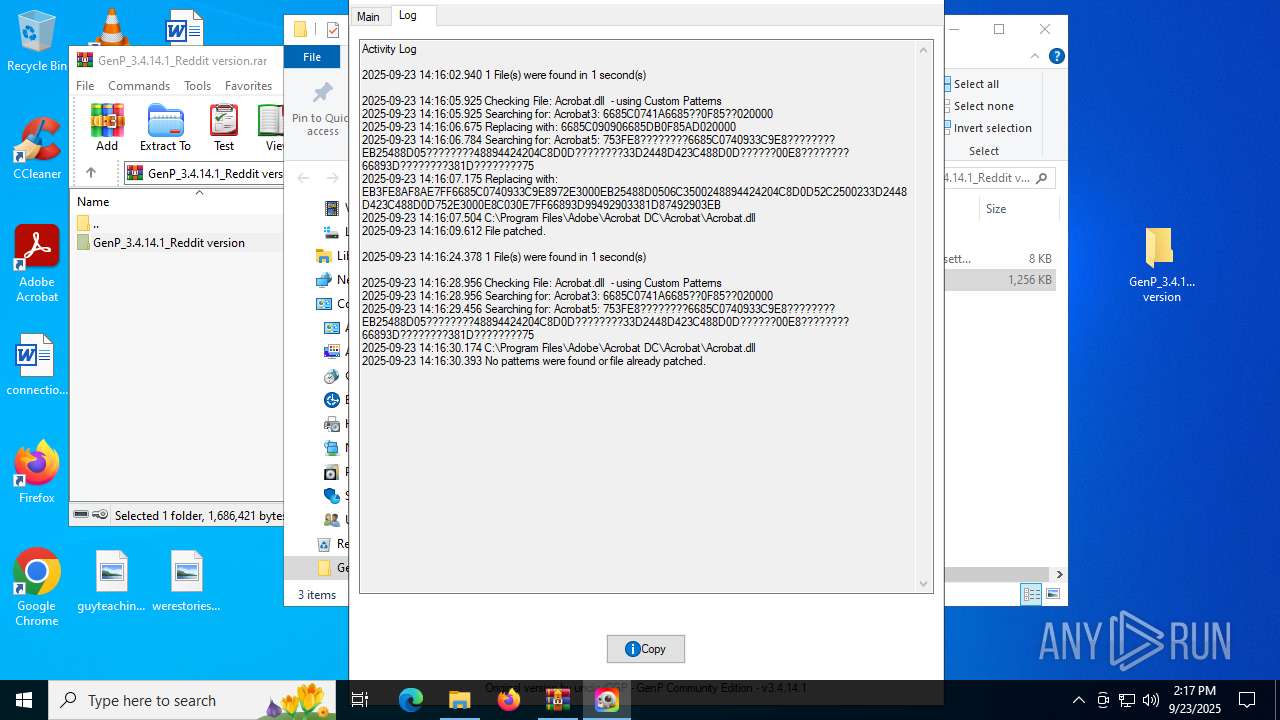Open Task View on the taskbar
The height and width of the screenshot is (720, 1280).
(x=361, y=700)
